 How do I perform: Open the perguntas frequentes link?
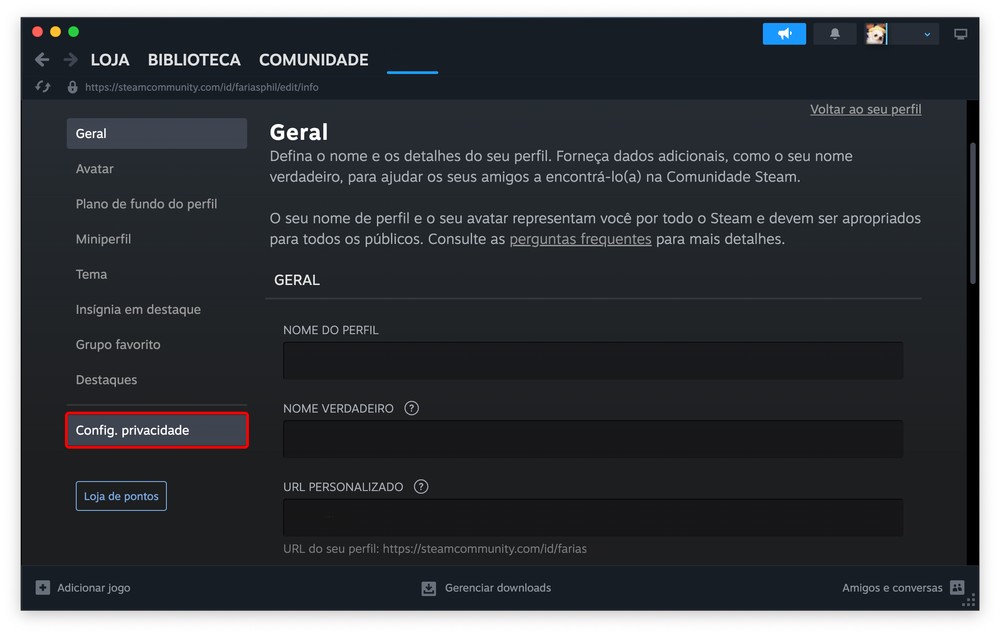click(580, 239)
